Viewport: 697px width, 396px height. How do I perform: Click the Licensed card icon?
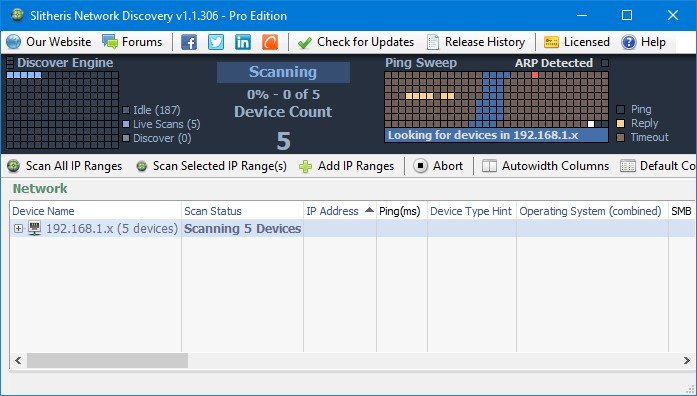coord(551,43)
